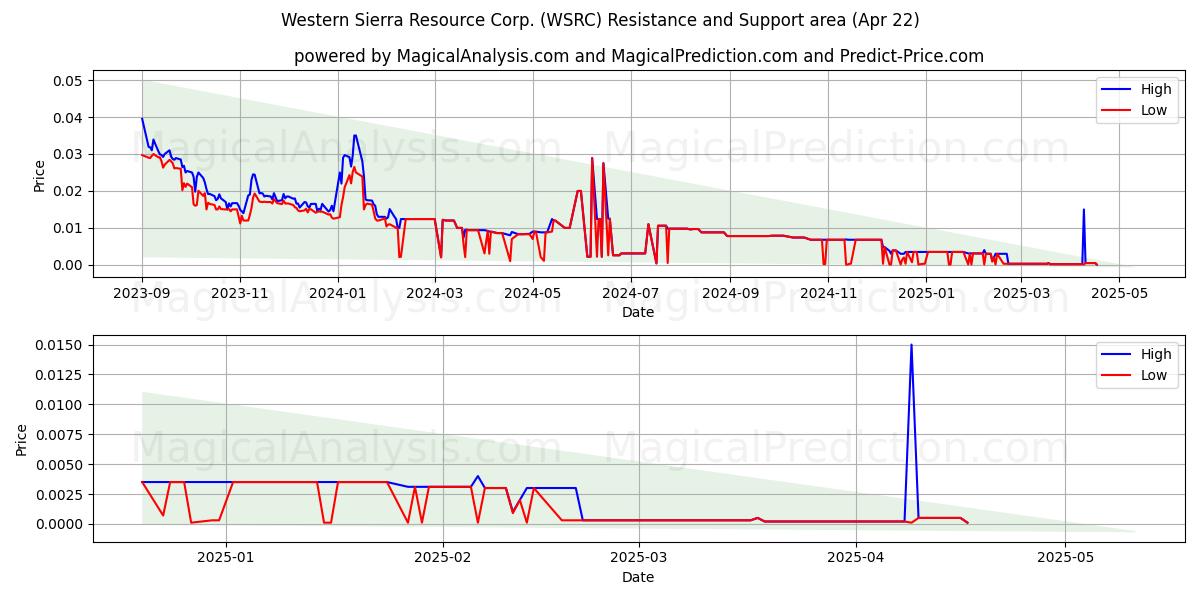Click the 2025-04 label on the bottom chart
The height and width of the screenshot is (600, 1200).
pos(857,558)
